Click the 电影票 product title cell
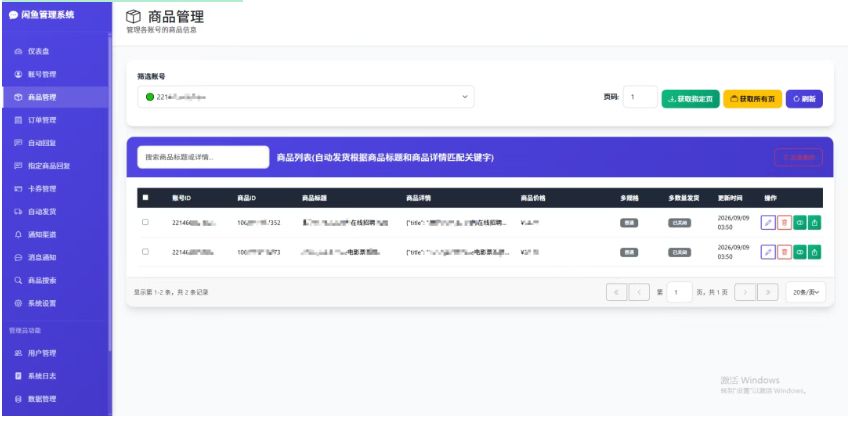850x421 pixels. (x=342, y=252)
